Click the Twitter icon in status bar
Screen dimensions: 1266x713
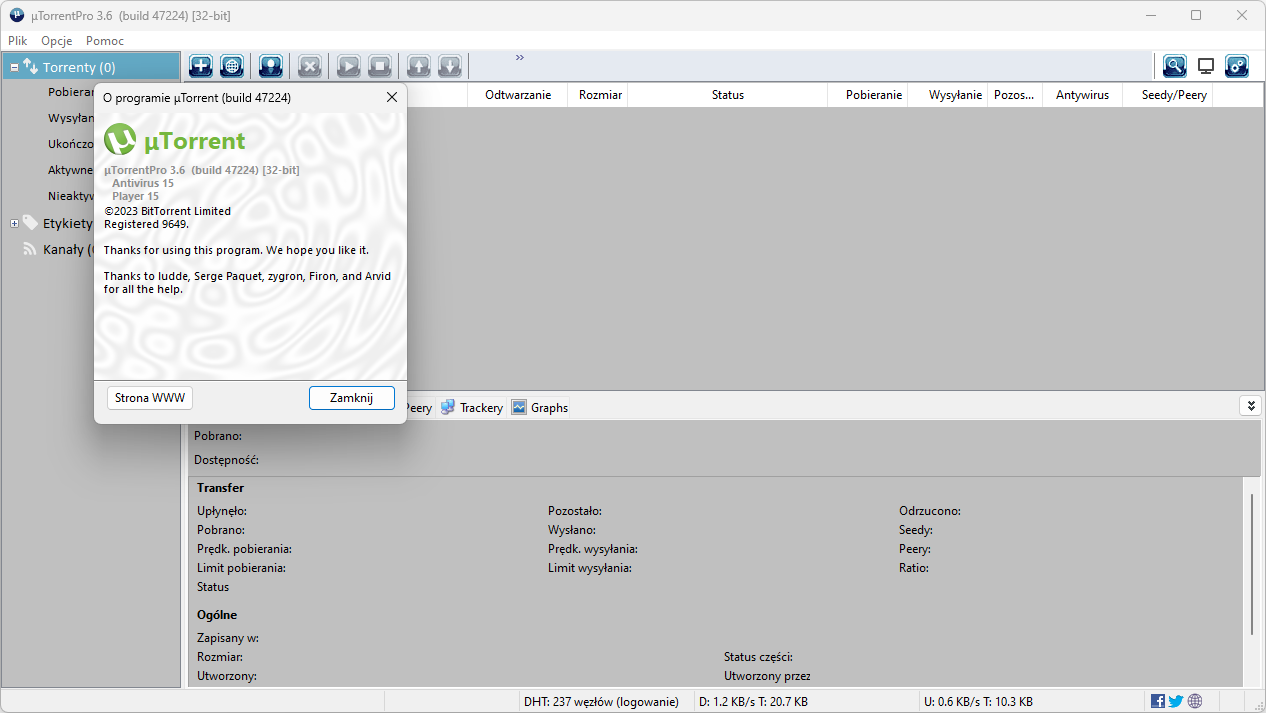[x=1176, y=701]
